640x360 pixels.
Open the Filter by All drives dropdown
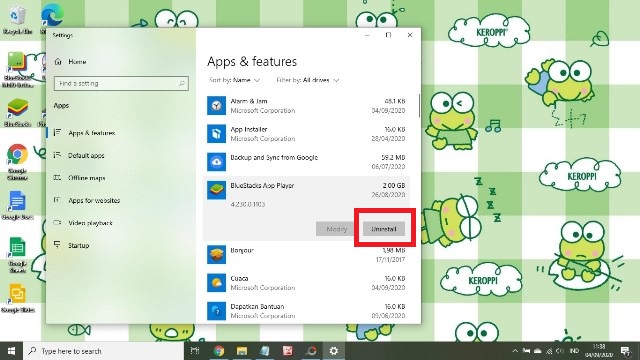[x=308, y=80]
